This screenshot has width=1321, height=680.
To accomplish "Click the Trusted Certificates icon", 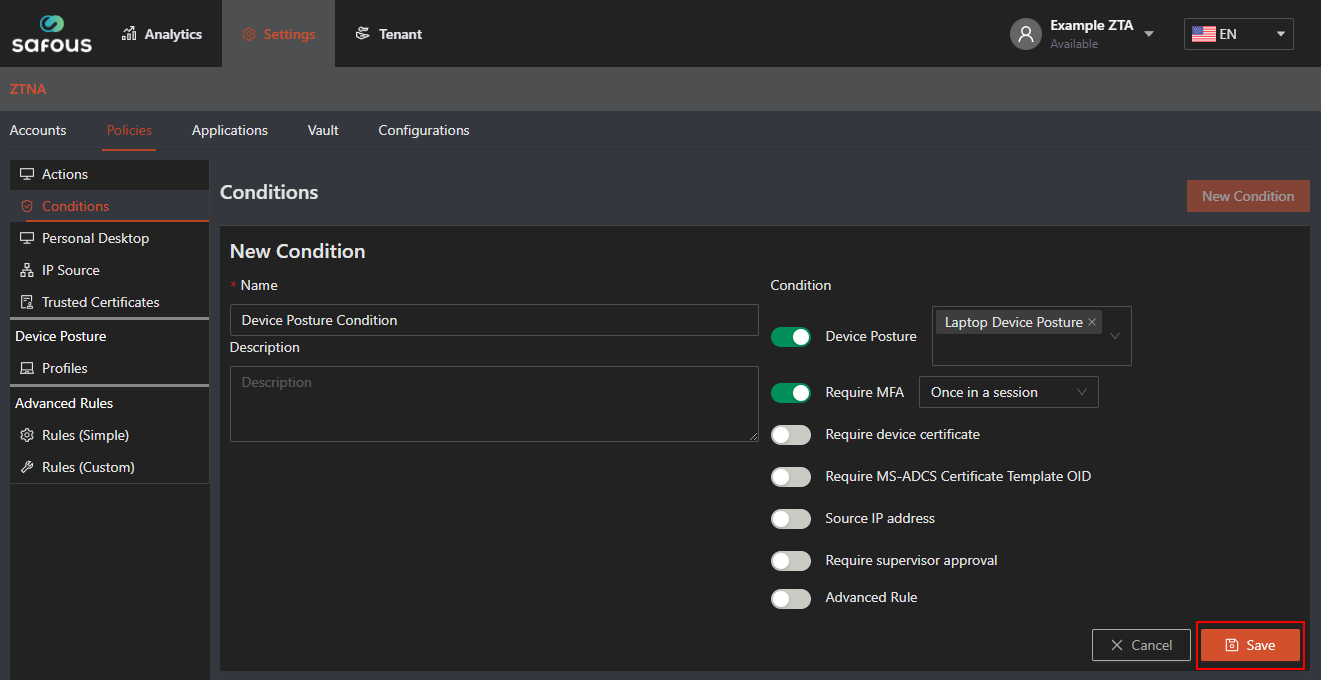I will pyautogui.click(x=27, y=302).
